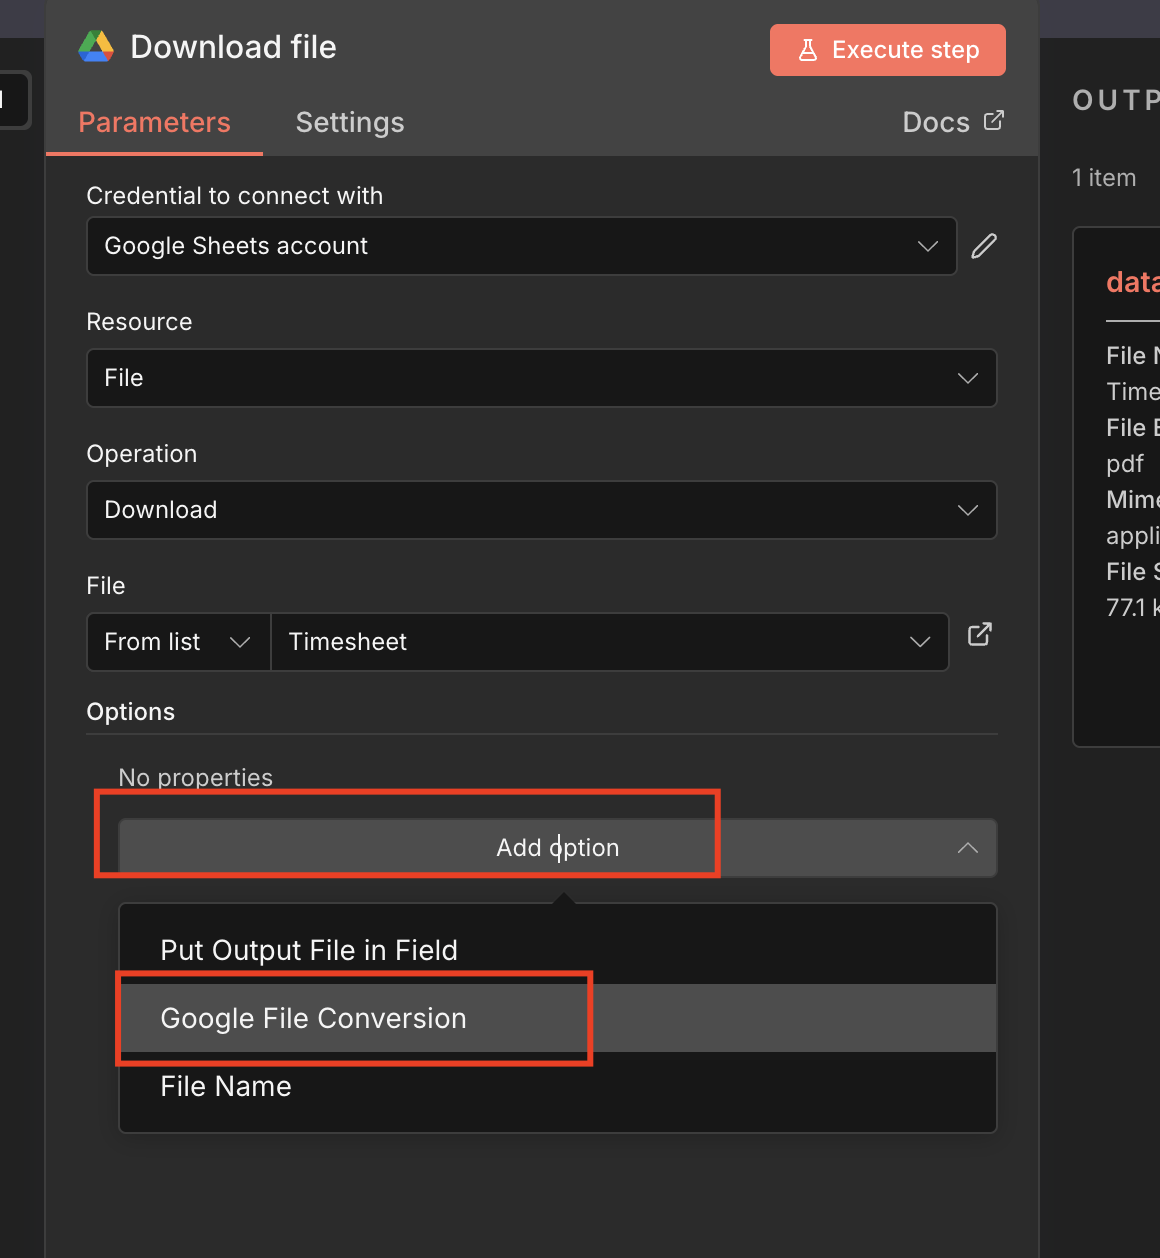Click the Google Drive logo icon
This screenshot has height=1258, width=1160.
(96, 47)
